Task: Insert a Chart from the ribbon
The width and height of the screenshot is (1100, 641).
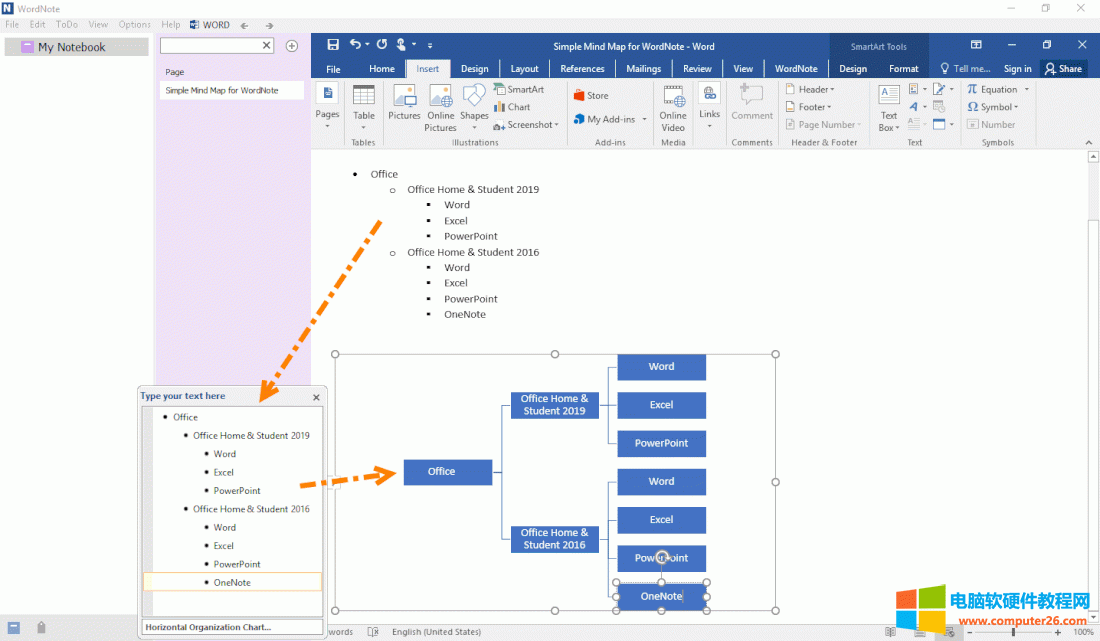Action: (x=512, y=107)
